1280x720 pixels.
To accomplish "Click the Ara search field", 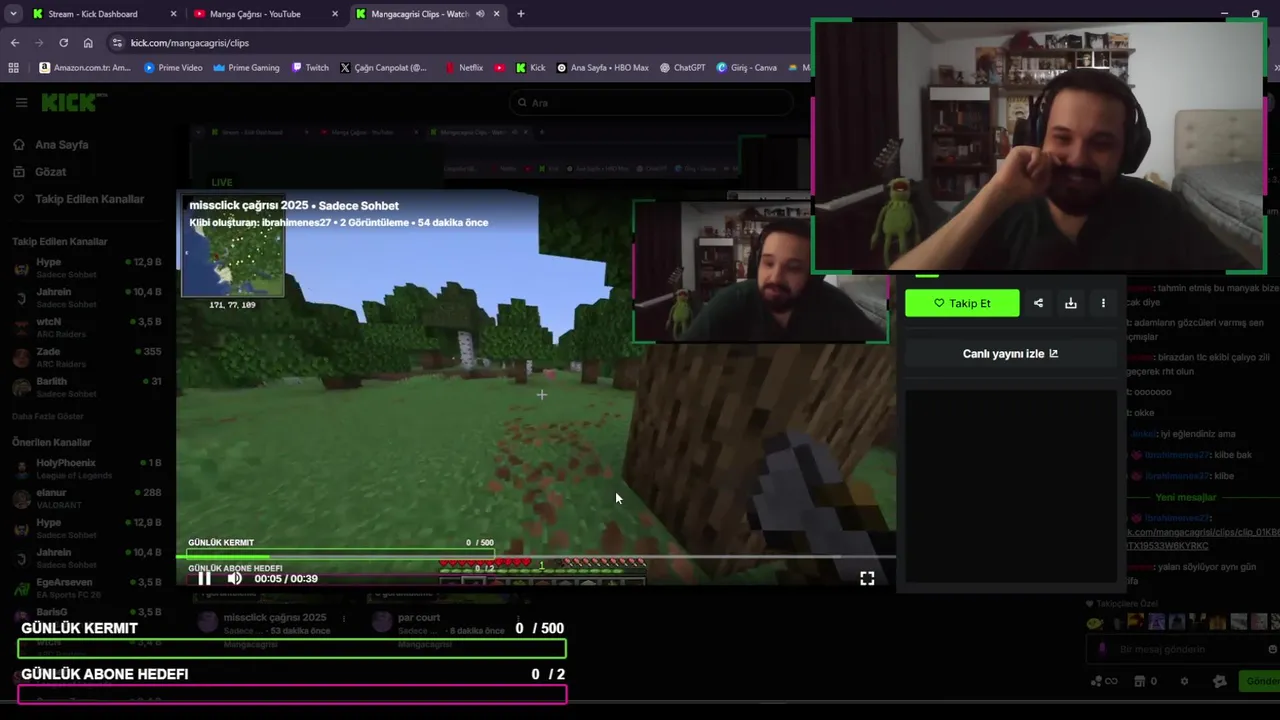I will [x=650, y=103].
